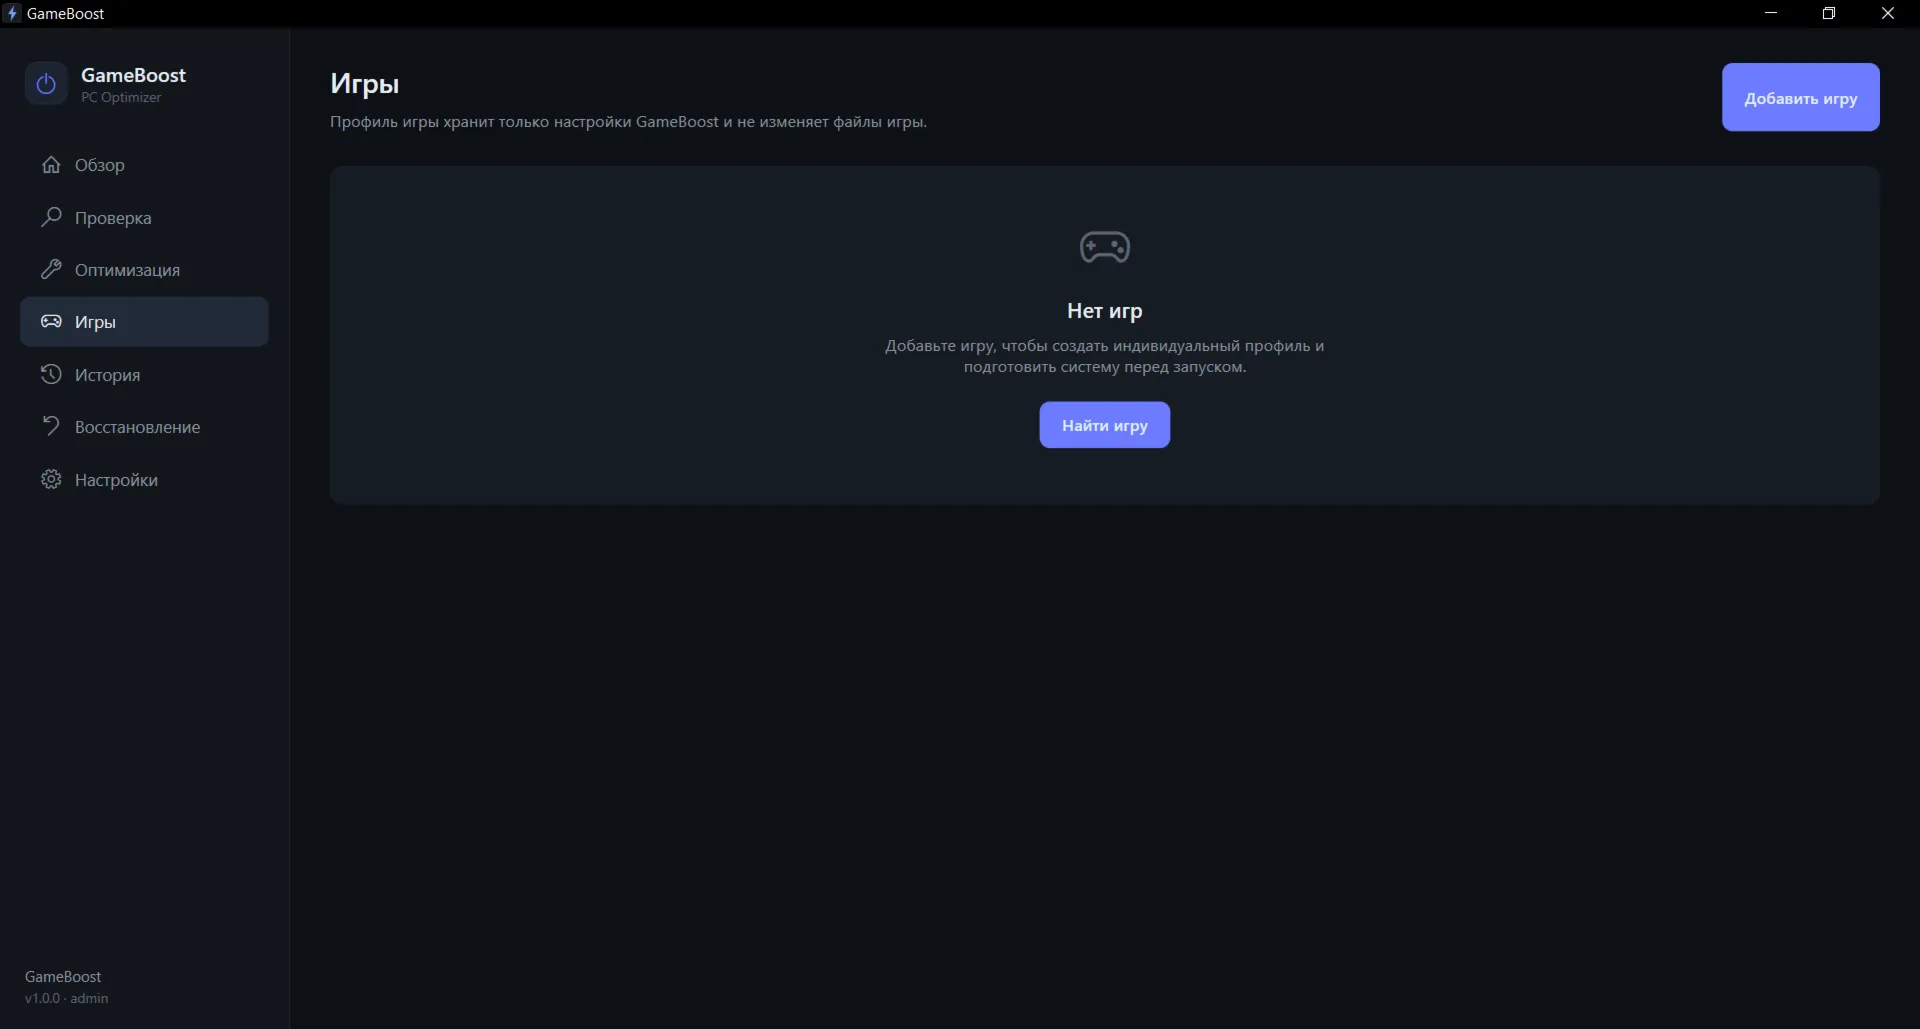The width and height of the screenshot is (1920, 1029).
Task: Click the GameBoost label above the version text
Action: pyautogui.click(x=63, y=976)
